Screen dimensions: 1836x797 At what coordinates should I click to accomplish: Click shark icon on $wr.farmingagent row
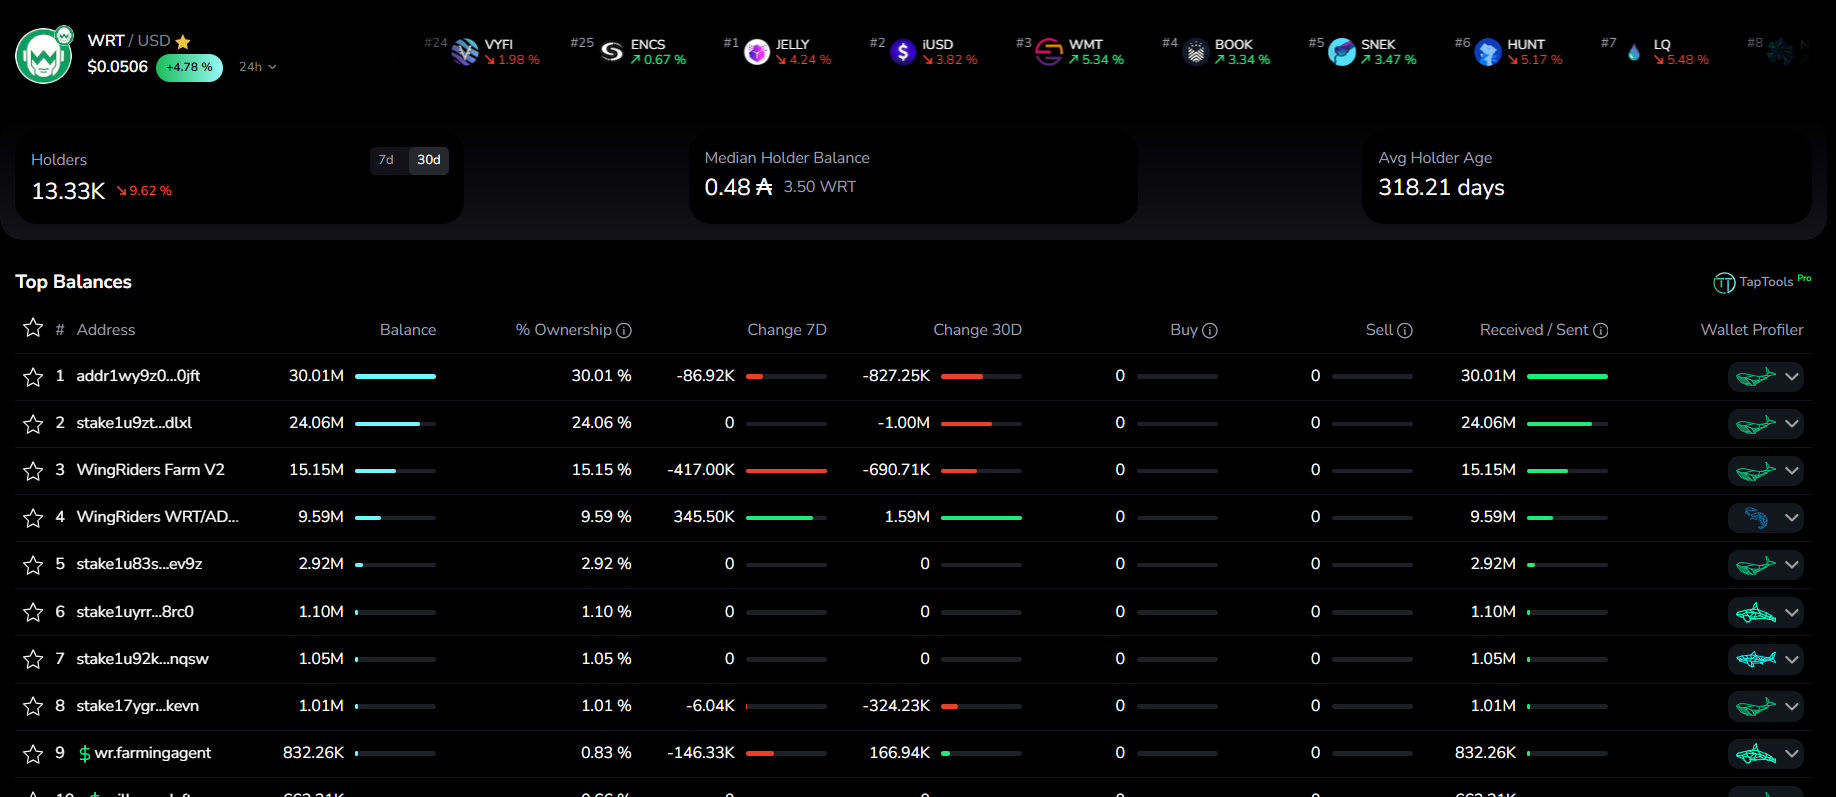click(1756, 754)
